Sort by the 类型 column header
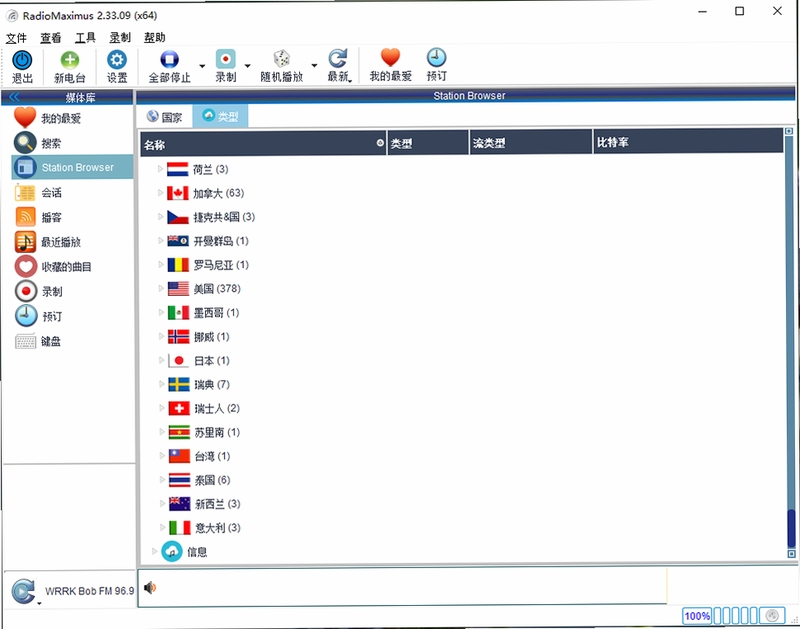The width and height of the screenshot is (800, 629). pyautogui.click(x=428, y=143)
